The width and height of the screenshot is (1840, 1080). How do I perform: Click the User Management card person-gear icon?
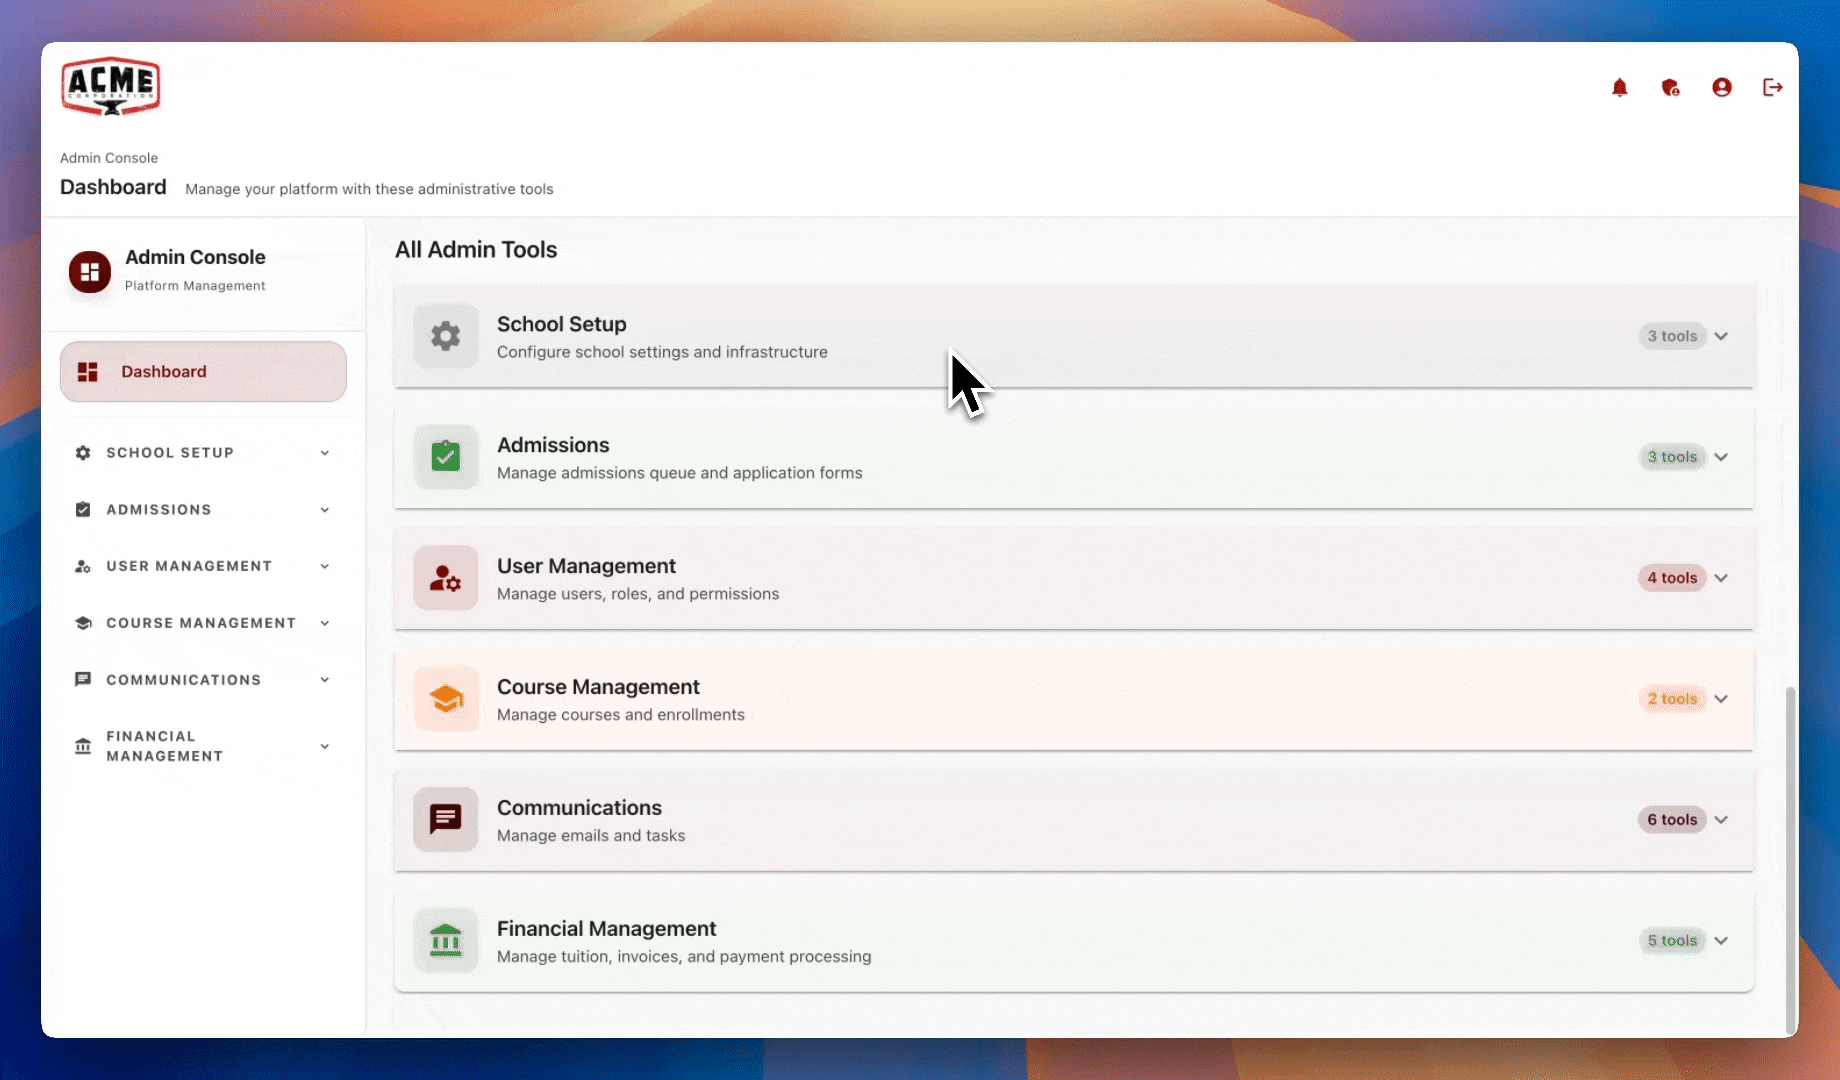point(446,578)
